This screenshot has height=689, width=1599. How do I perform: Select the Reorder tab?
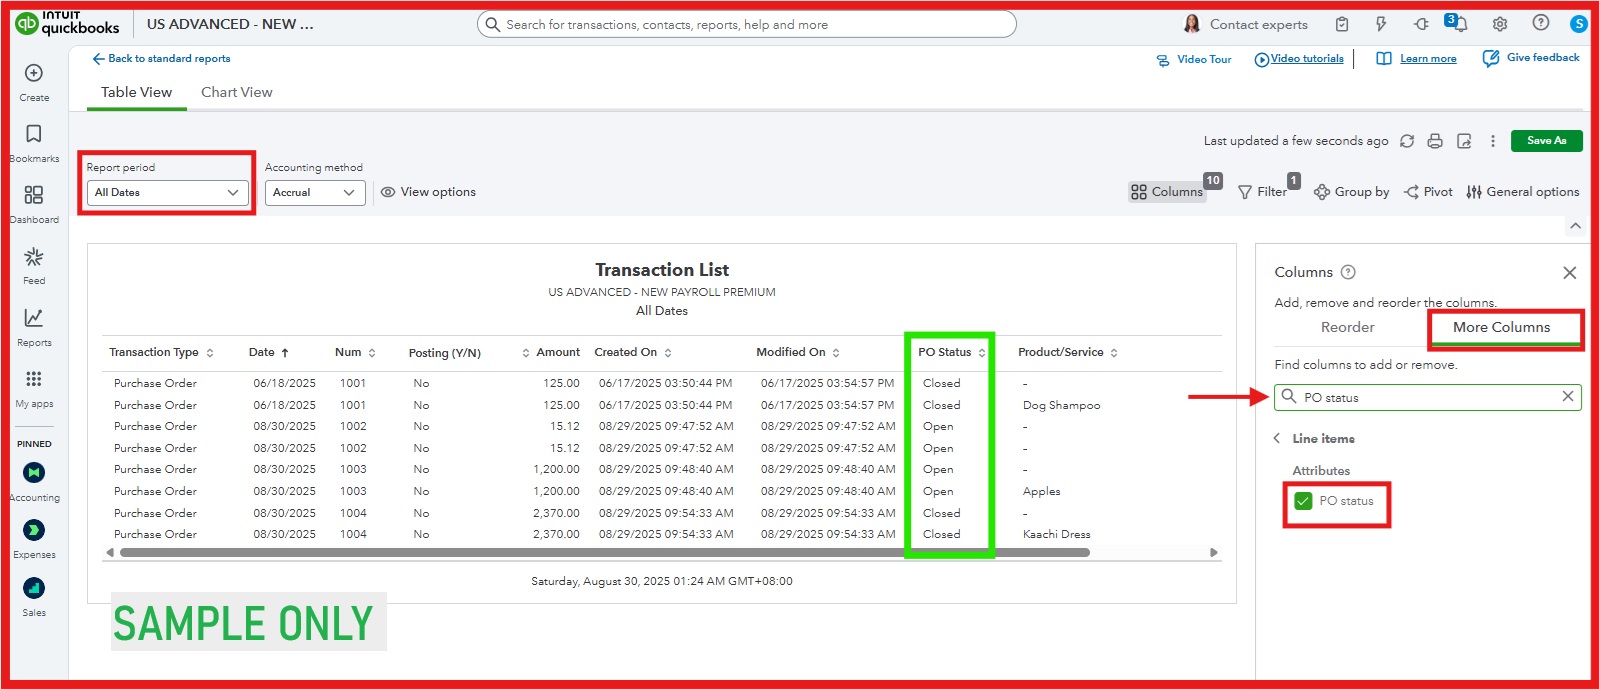coord(1348,327)
